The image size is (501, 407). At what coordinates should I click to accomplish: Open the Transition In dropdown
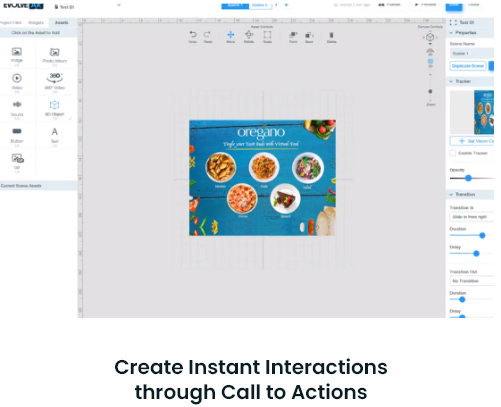pos(472,217)
